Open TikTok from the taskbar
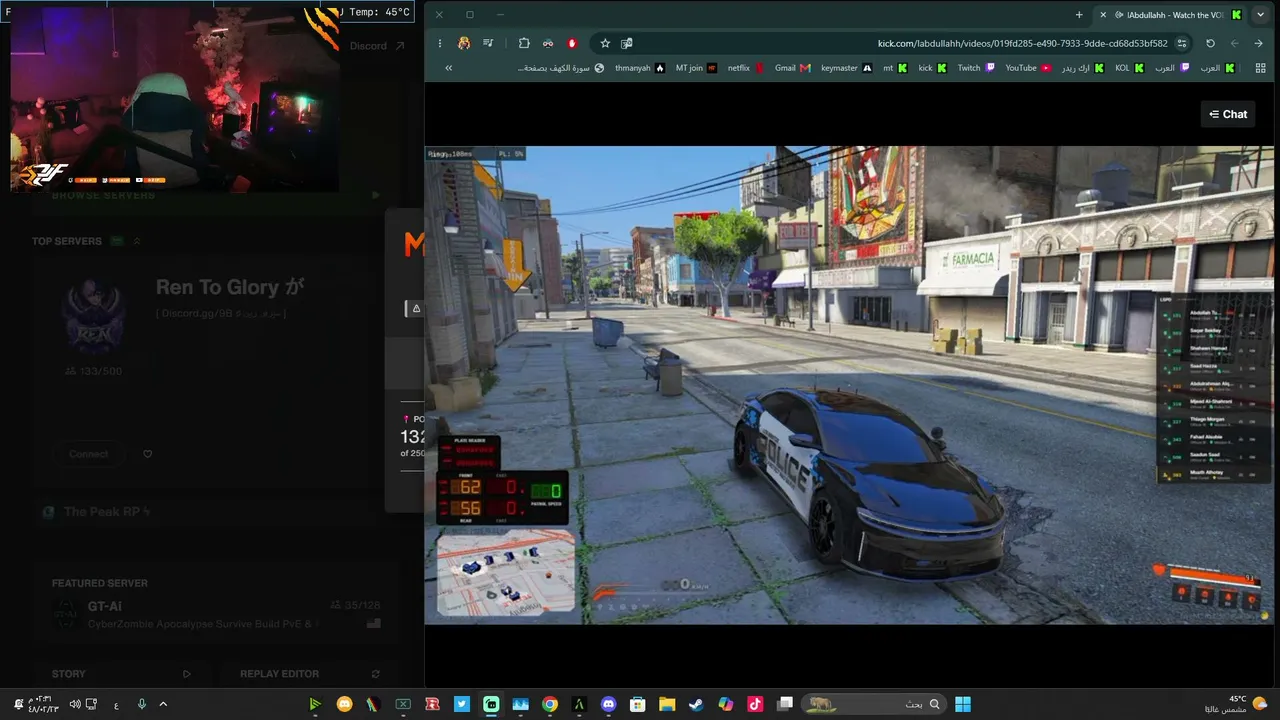 point(755,704)
